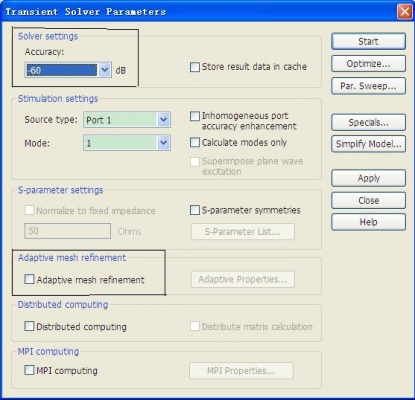Close the dialog with red X
The width and height of the screenshot is (415, 400).
(x=405, y=12)
